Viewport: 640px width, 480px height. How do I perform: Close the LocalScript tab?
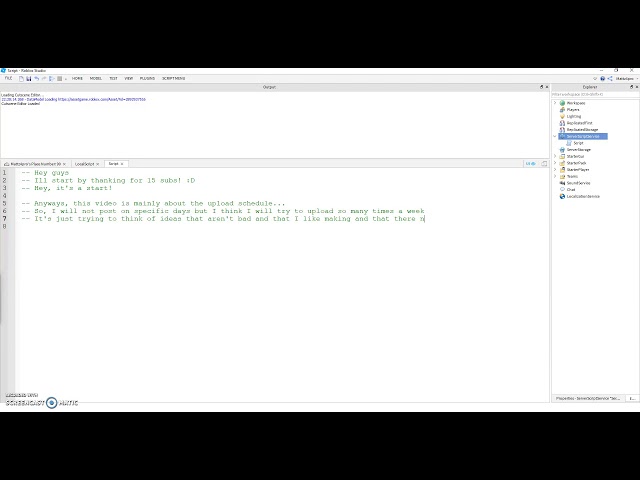pos(98,164)
